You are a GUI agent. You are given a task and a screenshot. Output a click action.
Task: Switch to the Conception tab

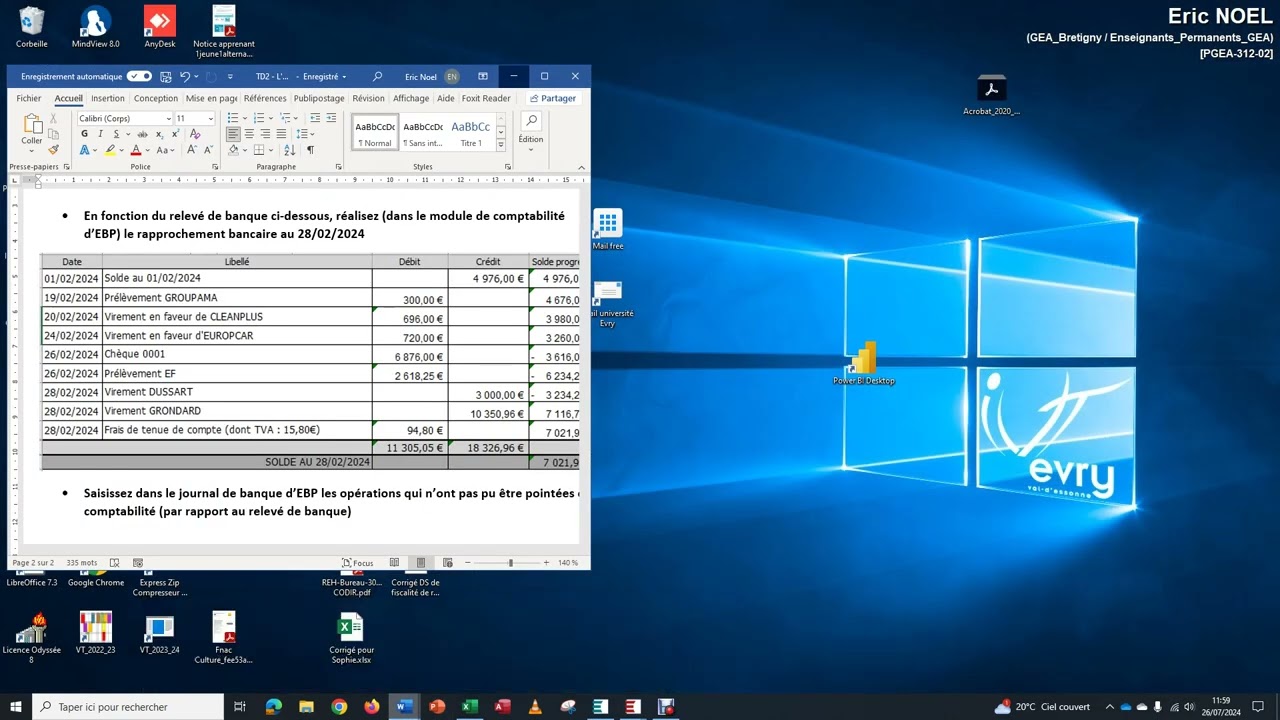coord(156,98)
